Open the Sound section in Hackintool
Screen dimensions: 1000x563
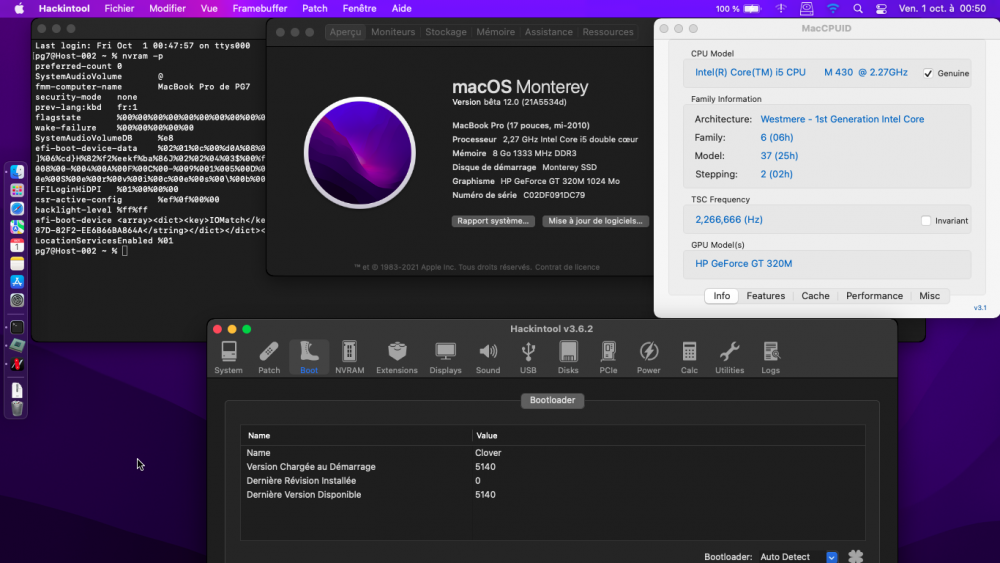point(488,357)
